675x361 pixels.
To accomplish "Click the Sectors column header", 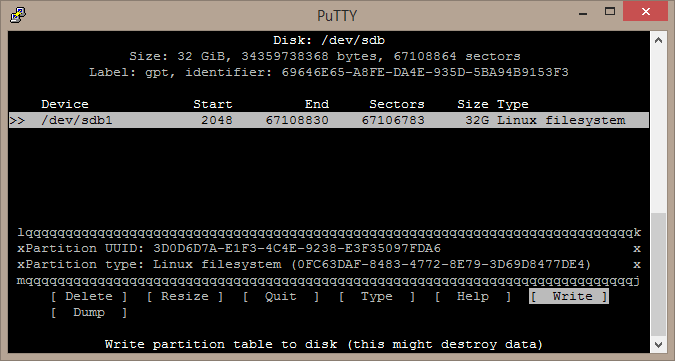I will click(397, 104).
